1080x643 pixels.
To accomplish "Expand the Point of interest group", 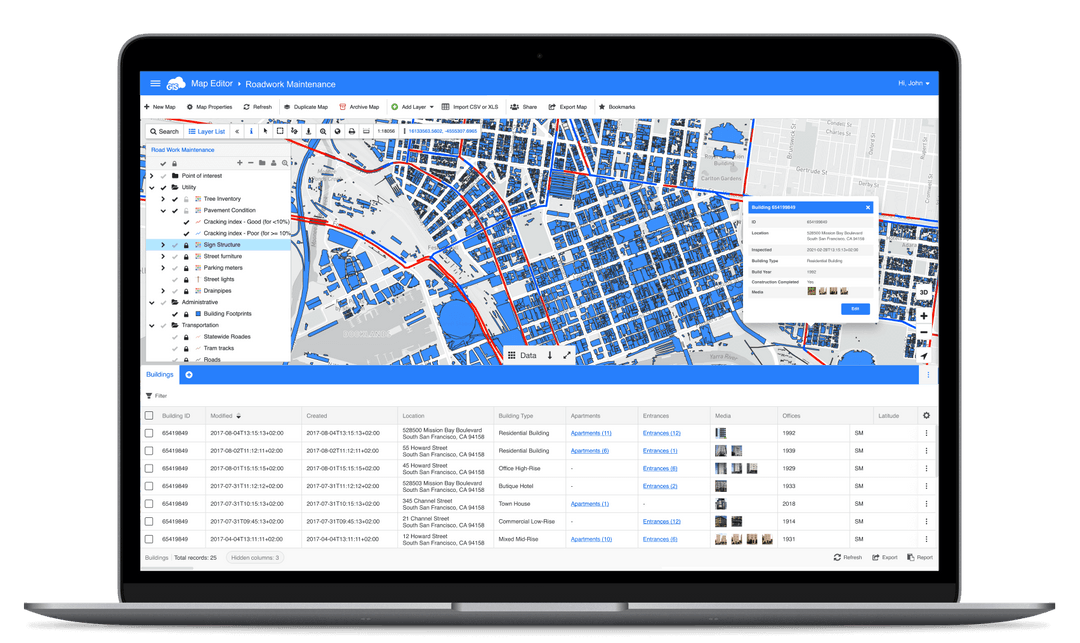I will 151,176.
